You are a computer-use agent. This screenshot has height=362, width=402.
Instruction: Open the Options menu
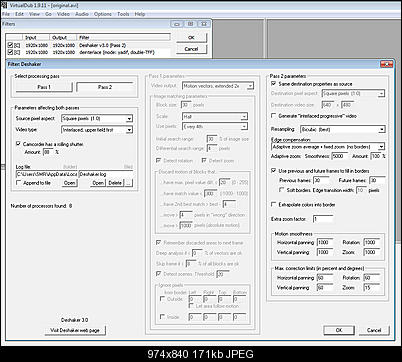(103, 14)
